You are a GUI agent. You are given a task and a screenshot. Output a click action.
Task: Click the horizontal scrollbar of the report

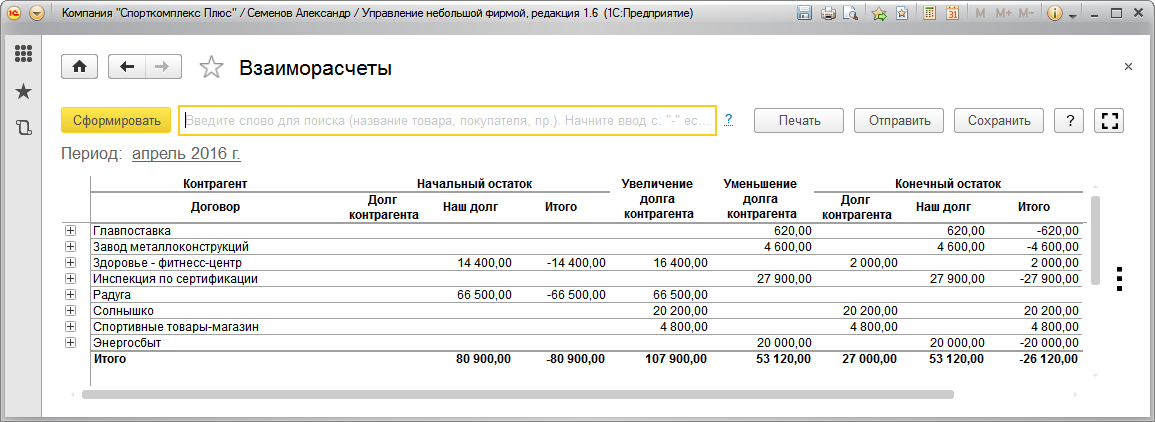click(x=518, y=395)
